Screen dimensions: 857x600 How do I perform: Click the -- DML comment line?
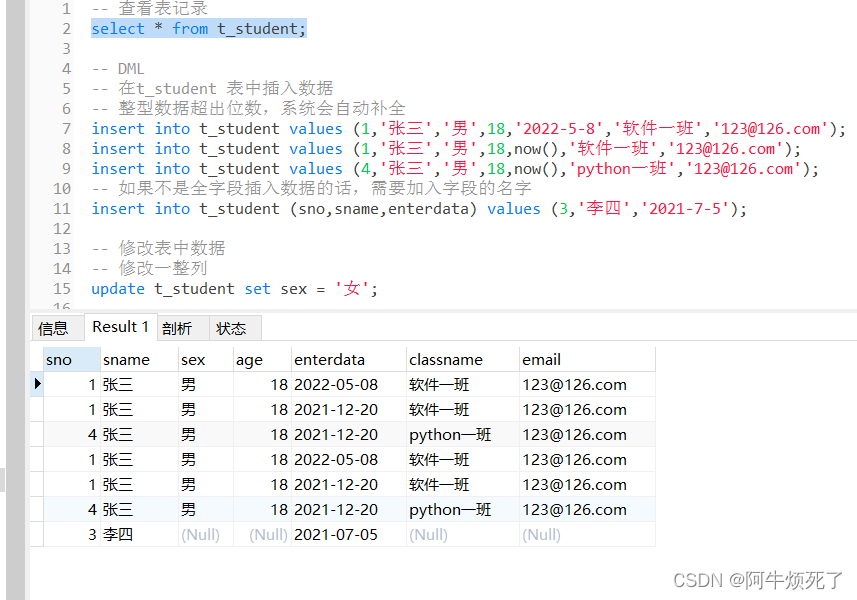[x=118, y=69]
